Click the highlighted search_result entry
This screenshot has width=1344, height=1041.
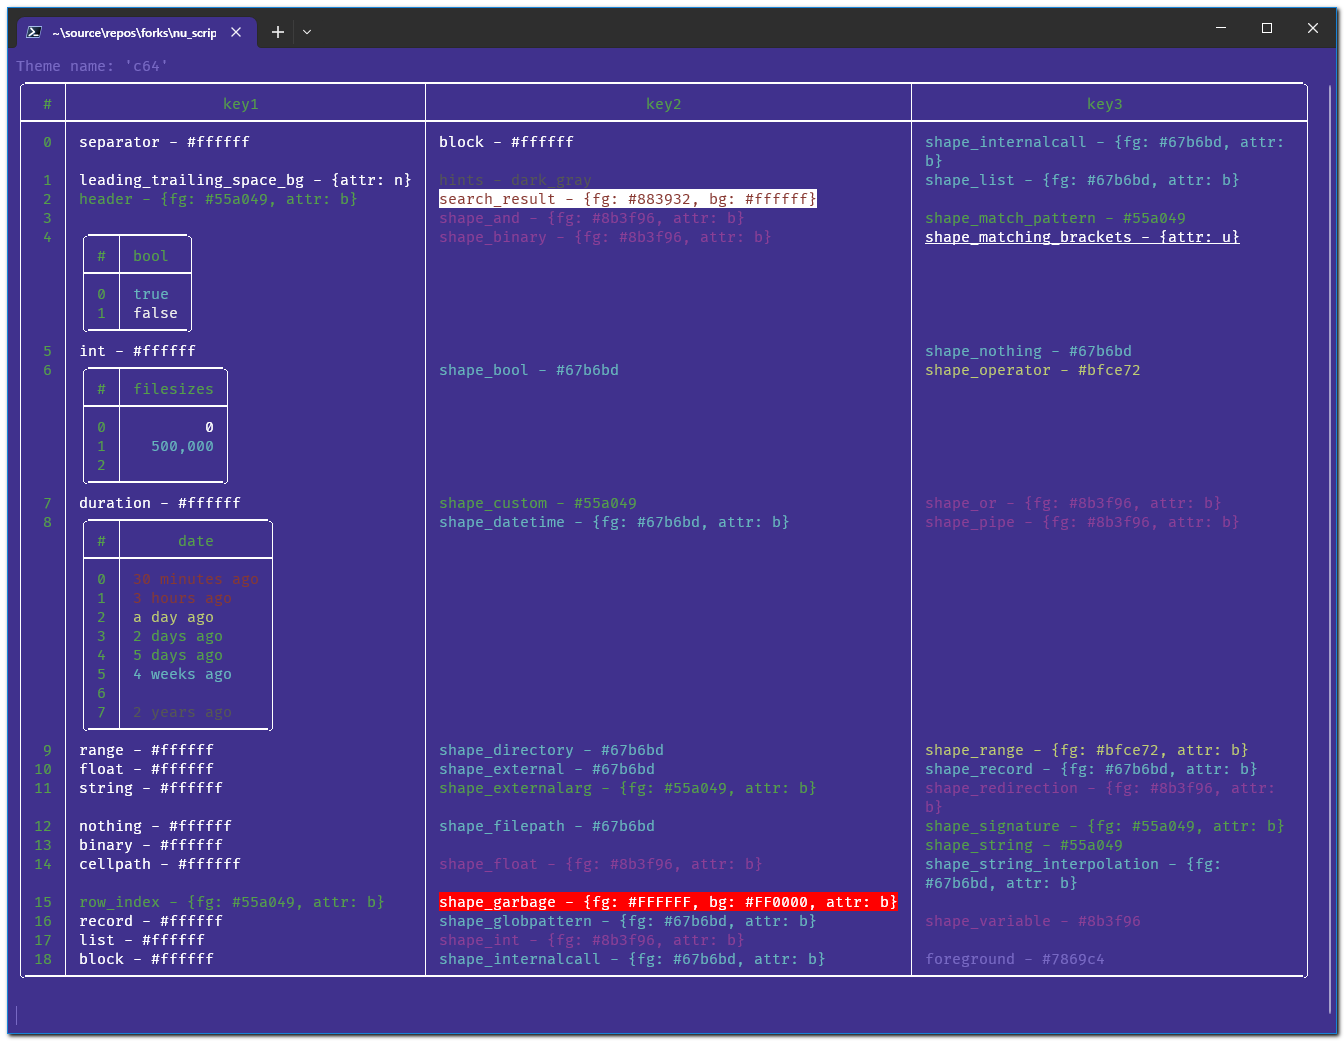(628, 199)
